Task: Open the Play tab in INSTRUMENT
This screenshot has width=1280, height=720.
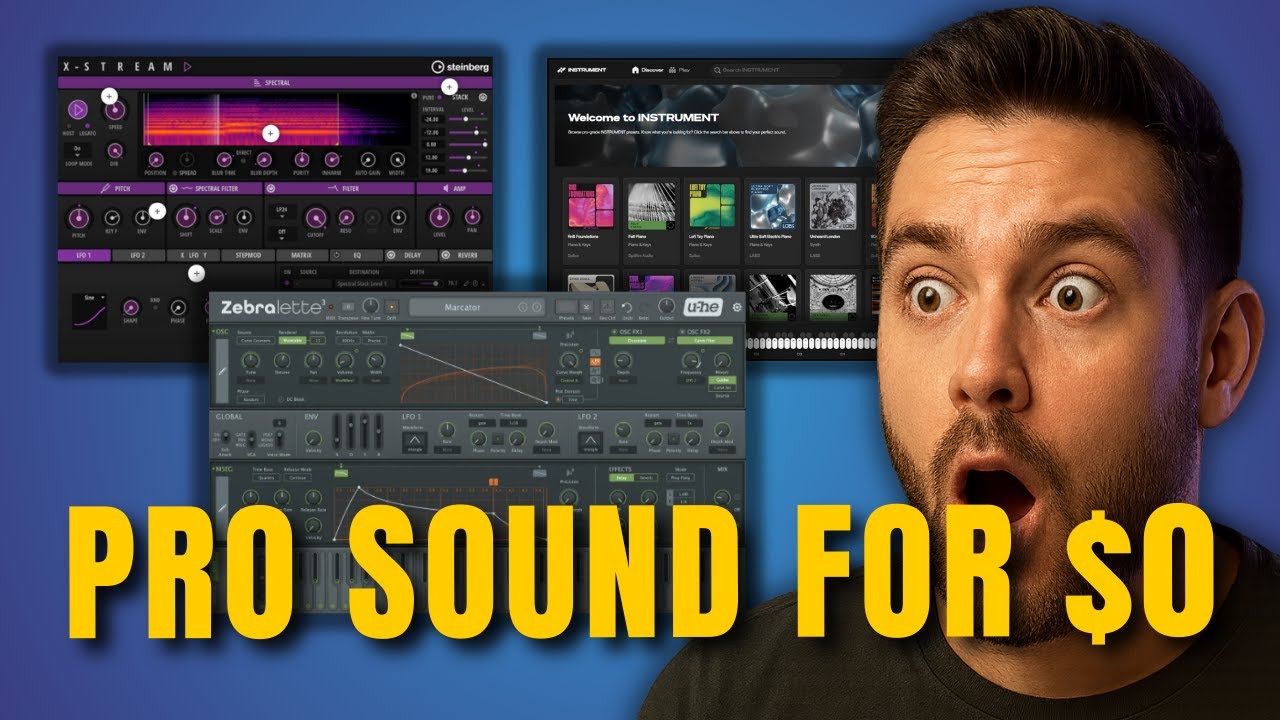Action: pos(679,70)
